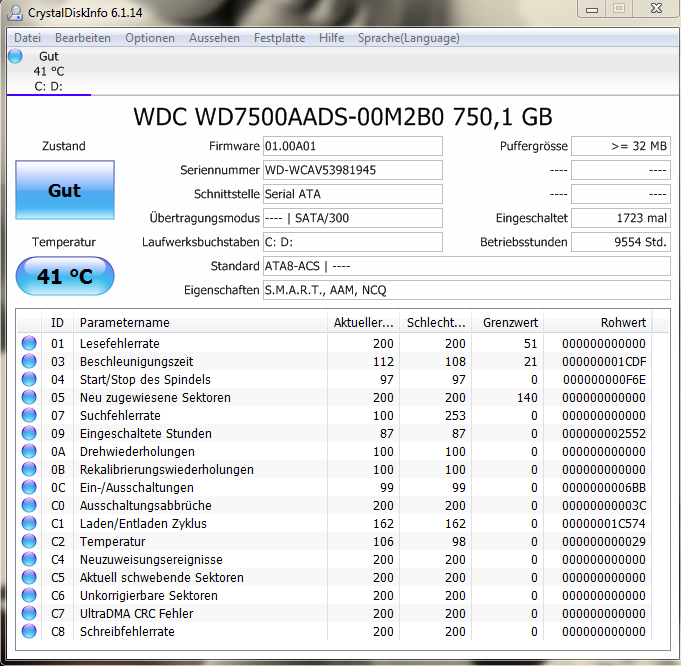681x666 pixels.
Task: Click the Laufwerksbuchstaben field C: D:
Action: [x=353, y=242]
